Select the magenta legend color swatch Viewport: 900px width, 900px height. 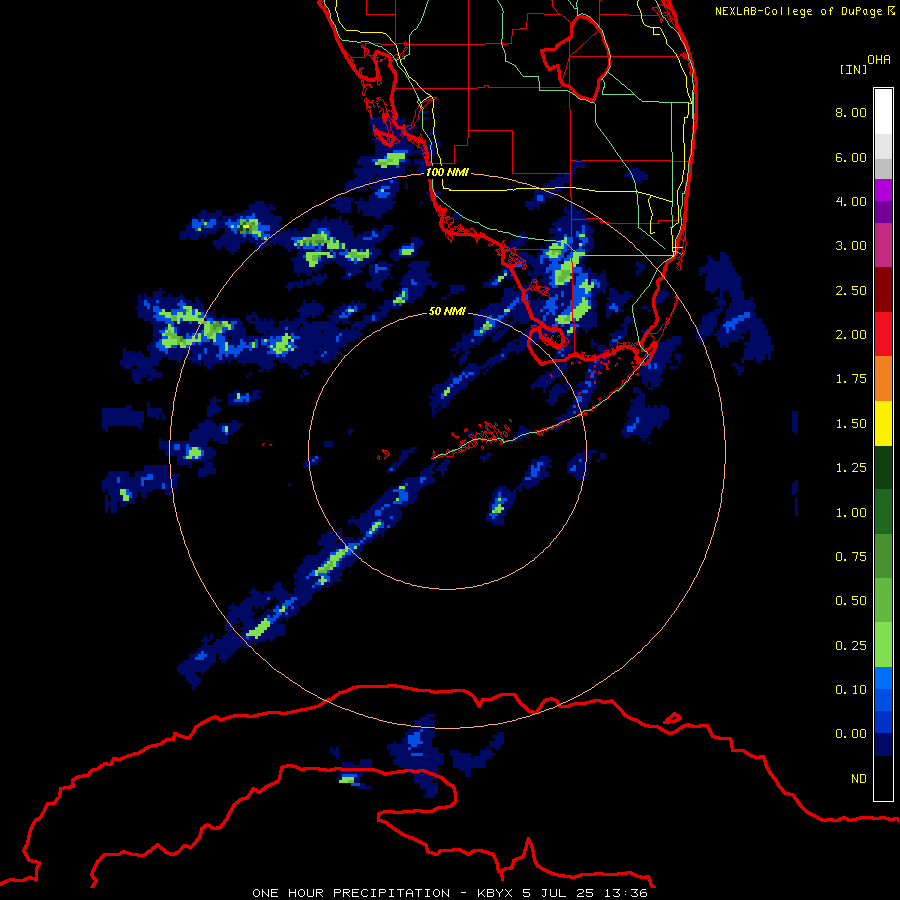[x=883, y=190]
